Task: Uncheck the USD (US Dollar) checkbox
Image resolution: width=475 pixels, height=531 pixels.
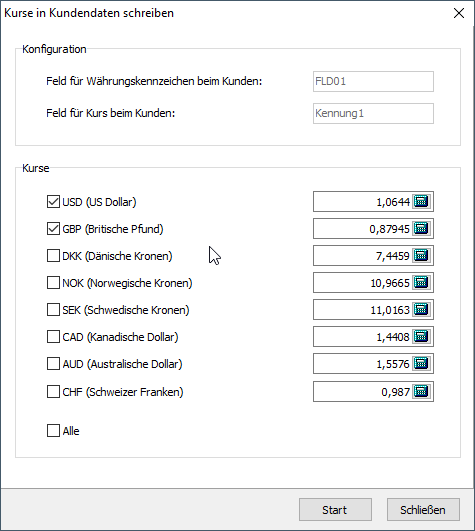Action: coord(53,202)
